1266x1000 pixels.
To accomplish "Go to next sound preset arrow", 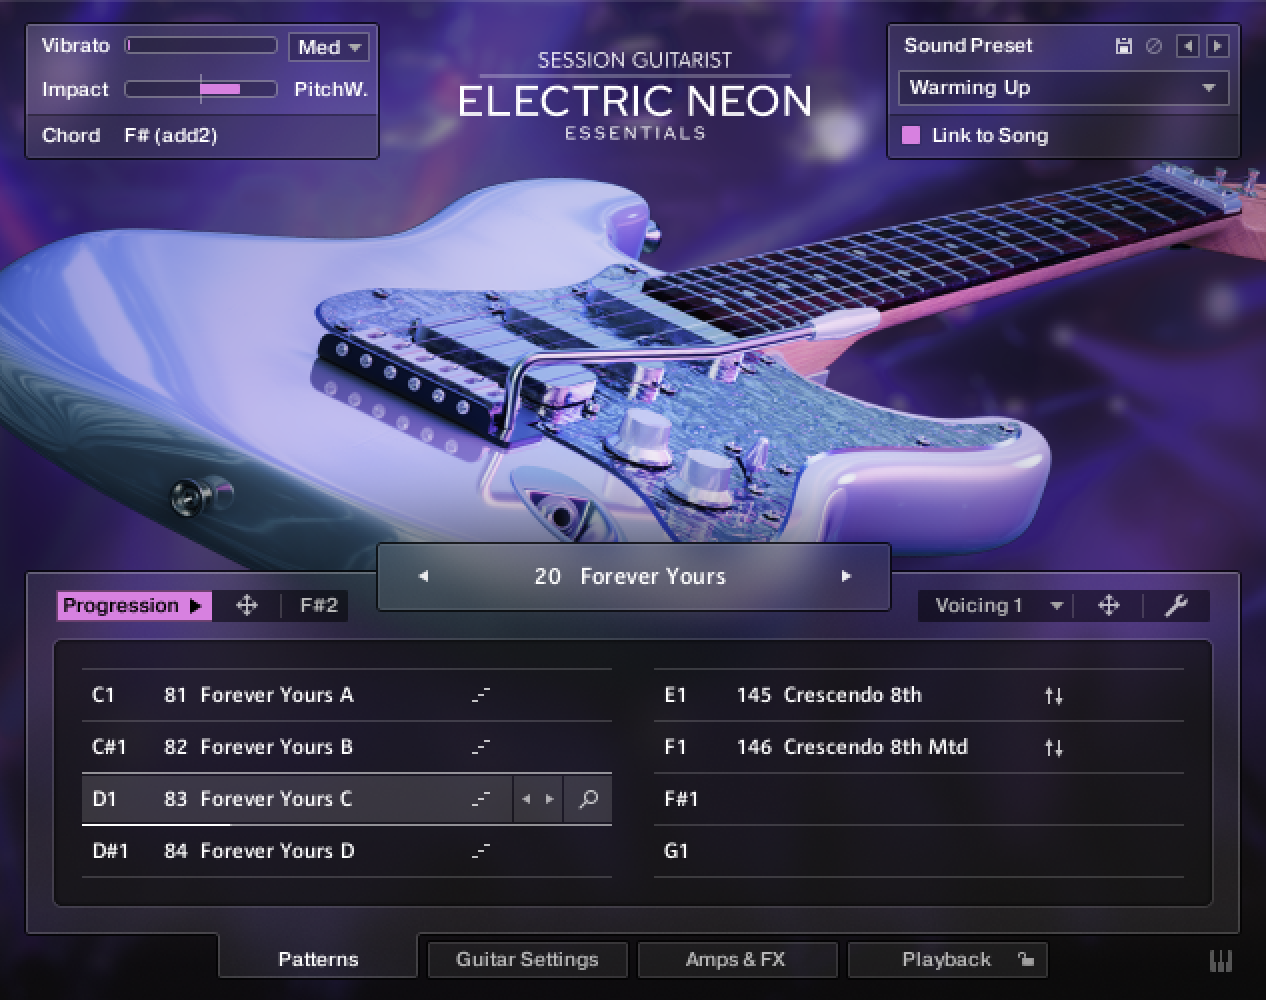I will point(1217,46).
